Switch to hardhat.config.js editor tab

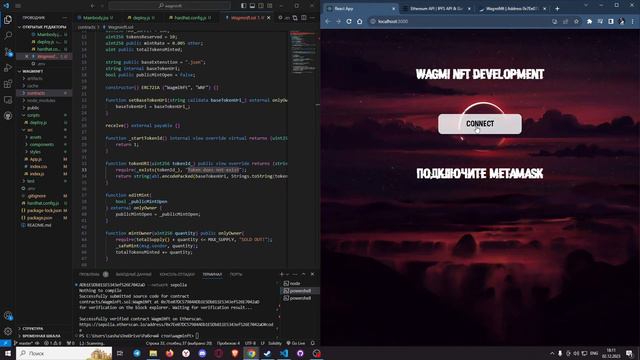coord(191,18)
